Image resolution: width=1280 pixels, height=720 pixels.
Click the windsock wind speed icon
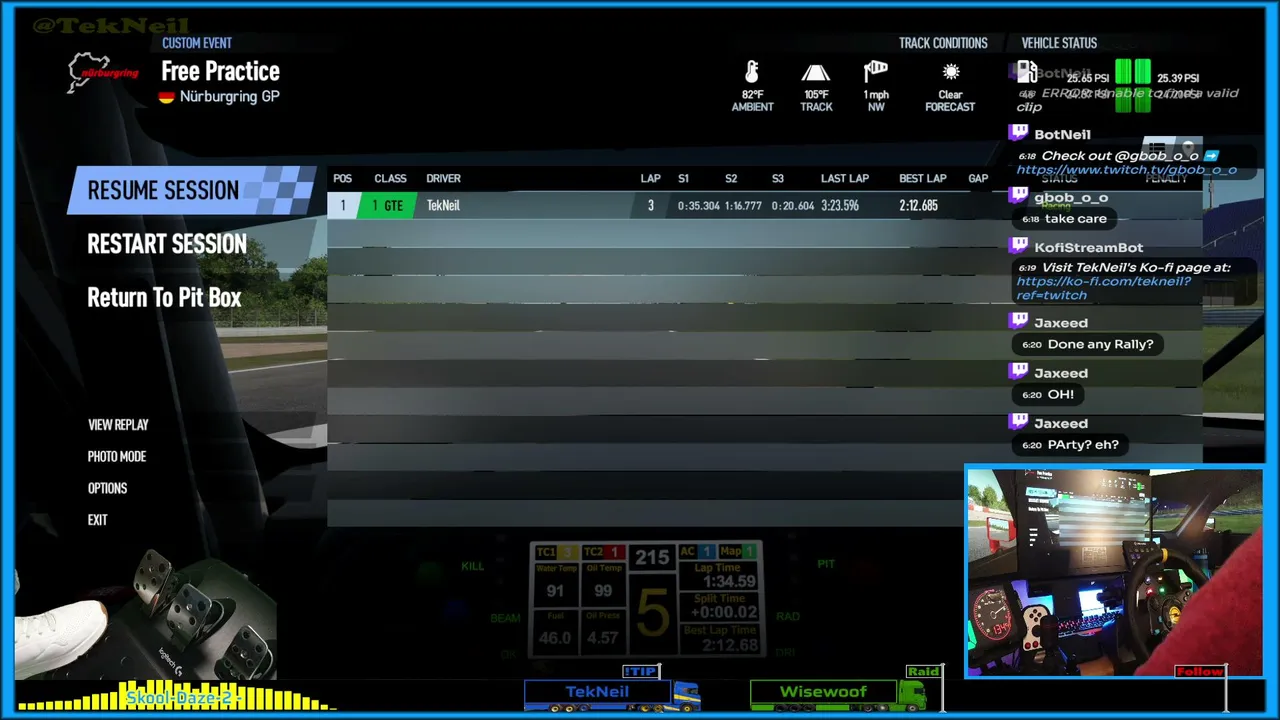(876, 73)
